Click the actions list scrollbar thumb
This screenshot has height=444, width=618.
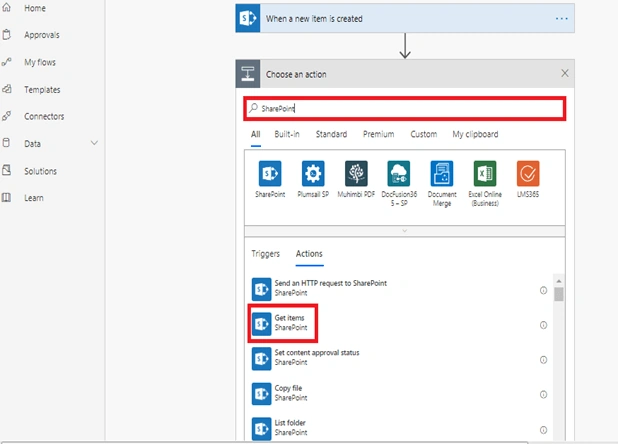558,294
